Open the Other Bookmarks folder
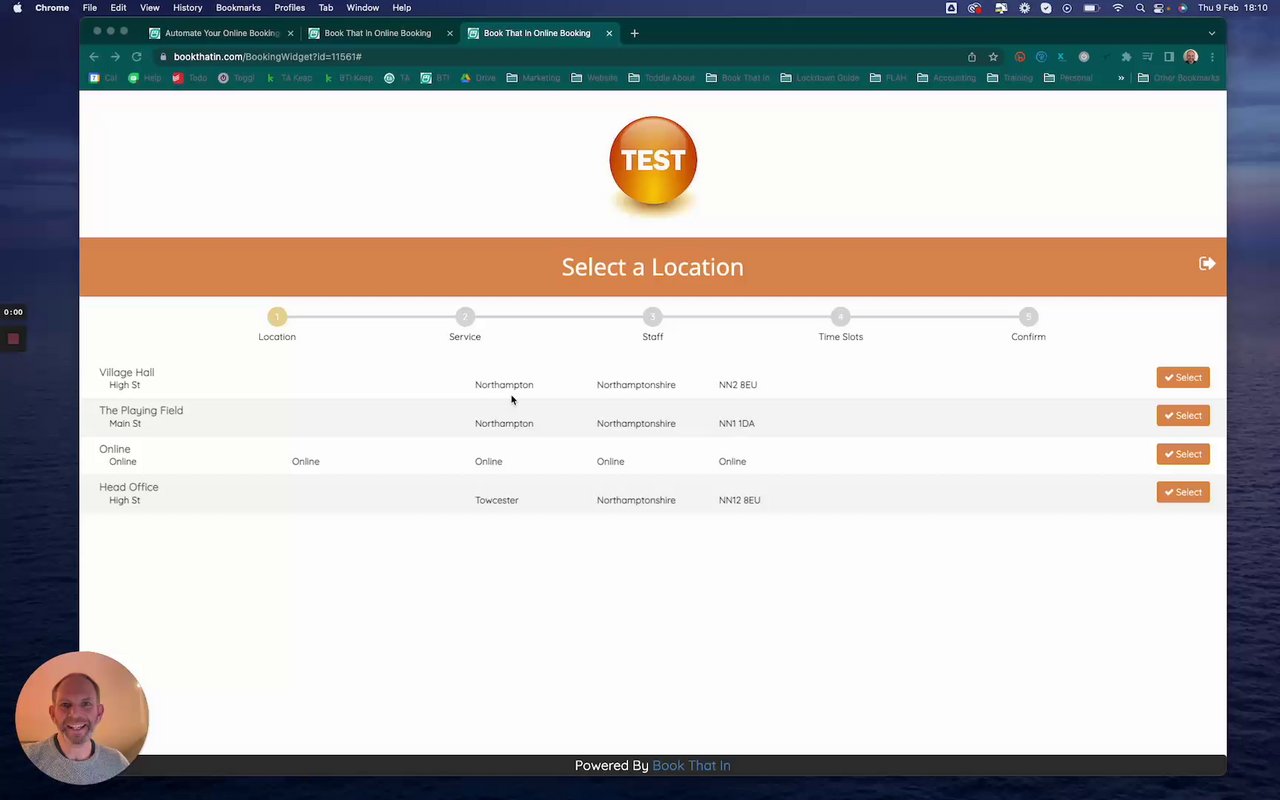Viewport: 1280px width, 800px height. [1179, 78]
